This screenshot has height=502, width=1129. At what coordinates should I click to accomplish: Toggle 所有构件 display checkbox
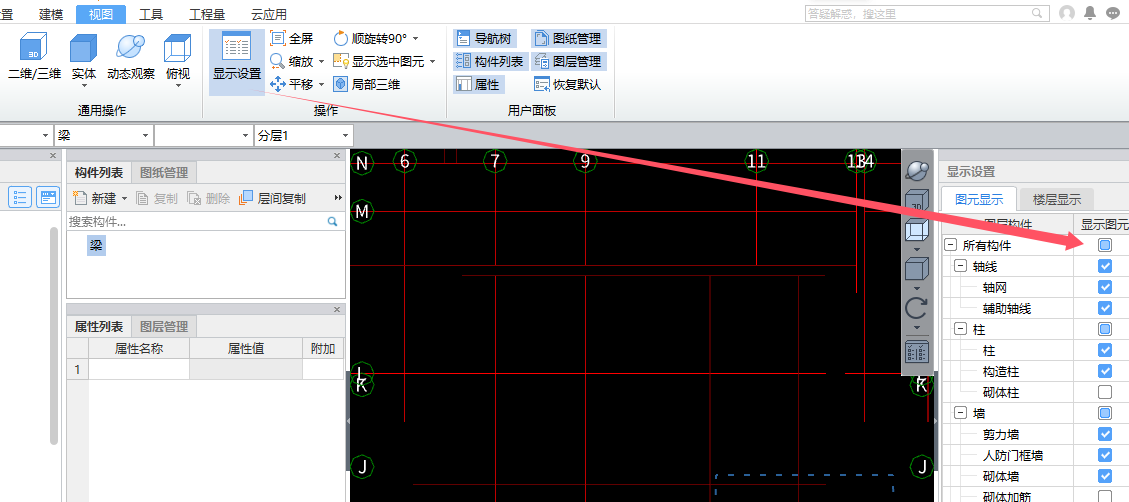(x=1105, y=245)
